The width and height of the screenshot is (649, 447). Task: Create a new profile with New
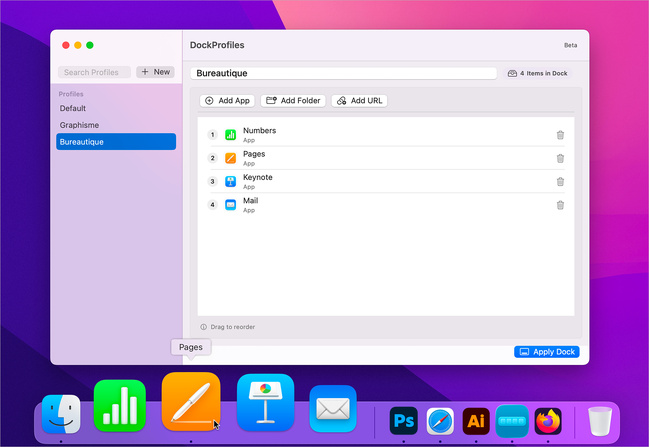point(156,72)
